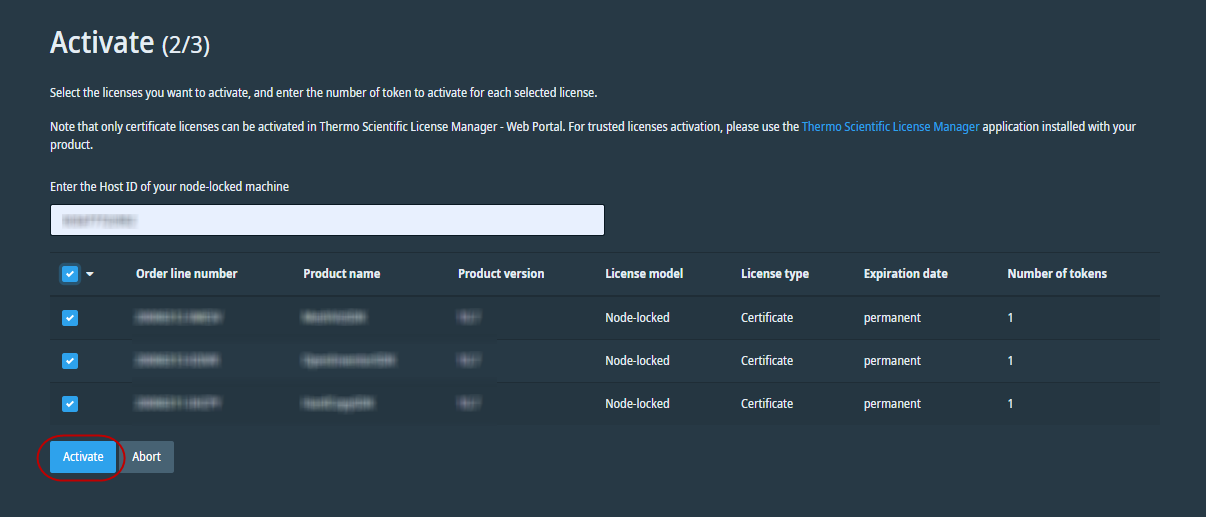Open the Thermo Scientific License Manager link

[x=890, y=127]
